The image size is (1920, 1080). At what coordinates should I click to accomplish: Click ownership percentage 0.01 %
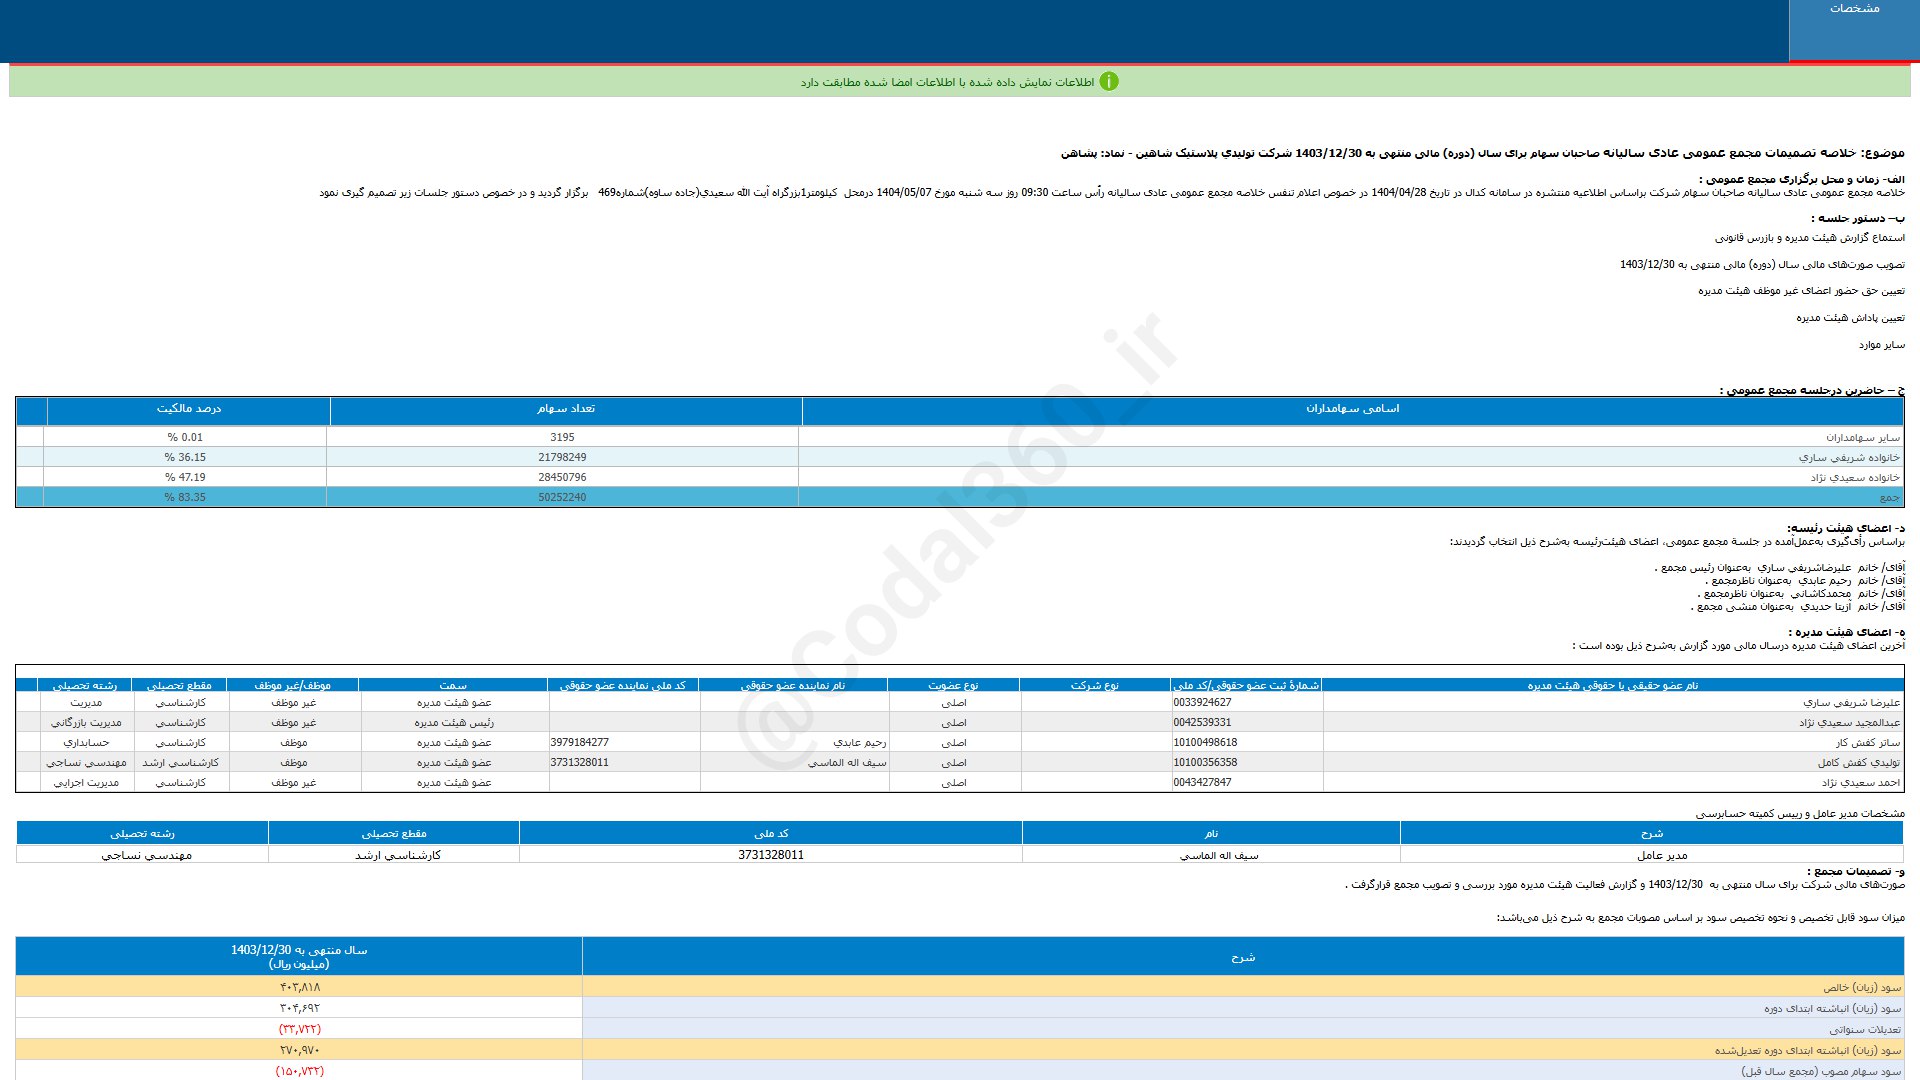tap(185, 437)
